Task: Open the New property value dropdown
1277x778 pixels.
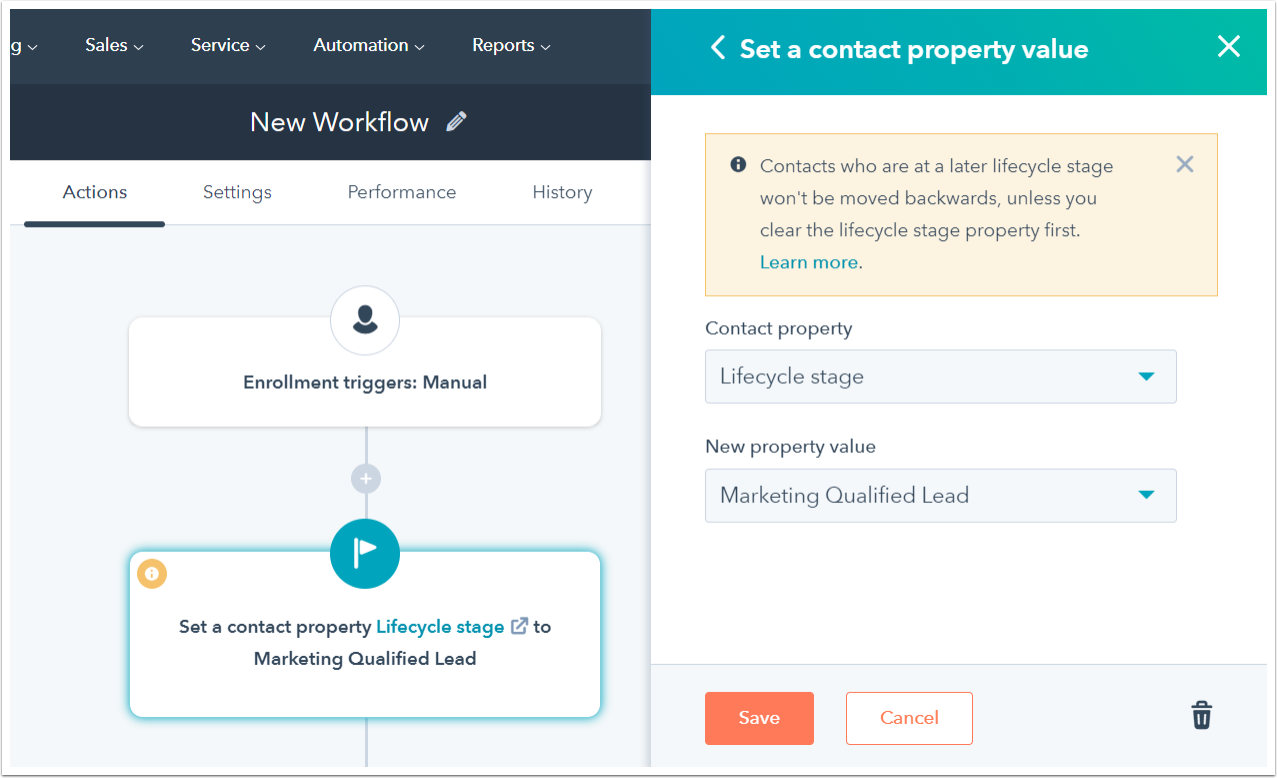Action: pos(940,496)
